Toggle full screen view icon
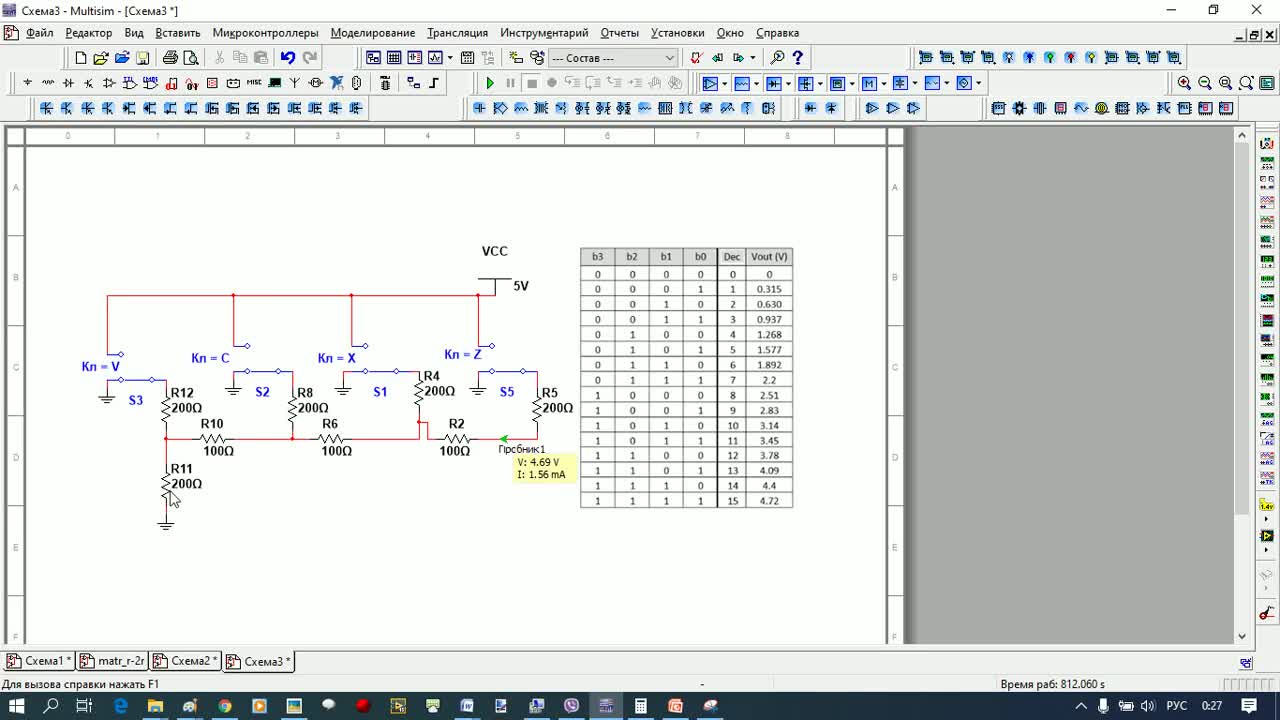 [1267, 83]
